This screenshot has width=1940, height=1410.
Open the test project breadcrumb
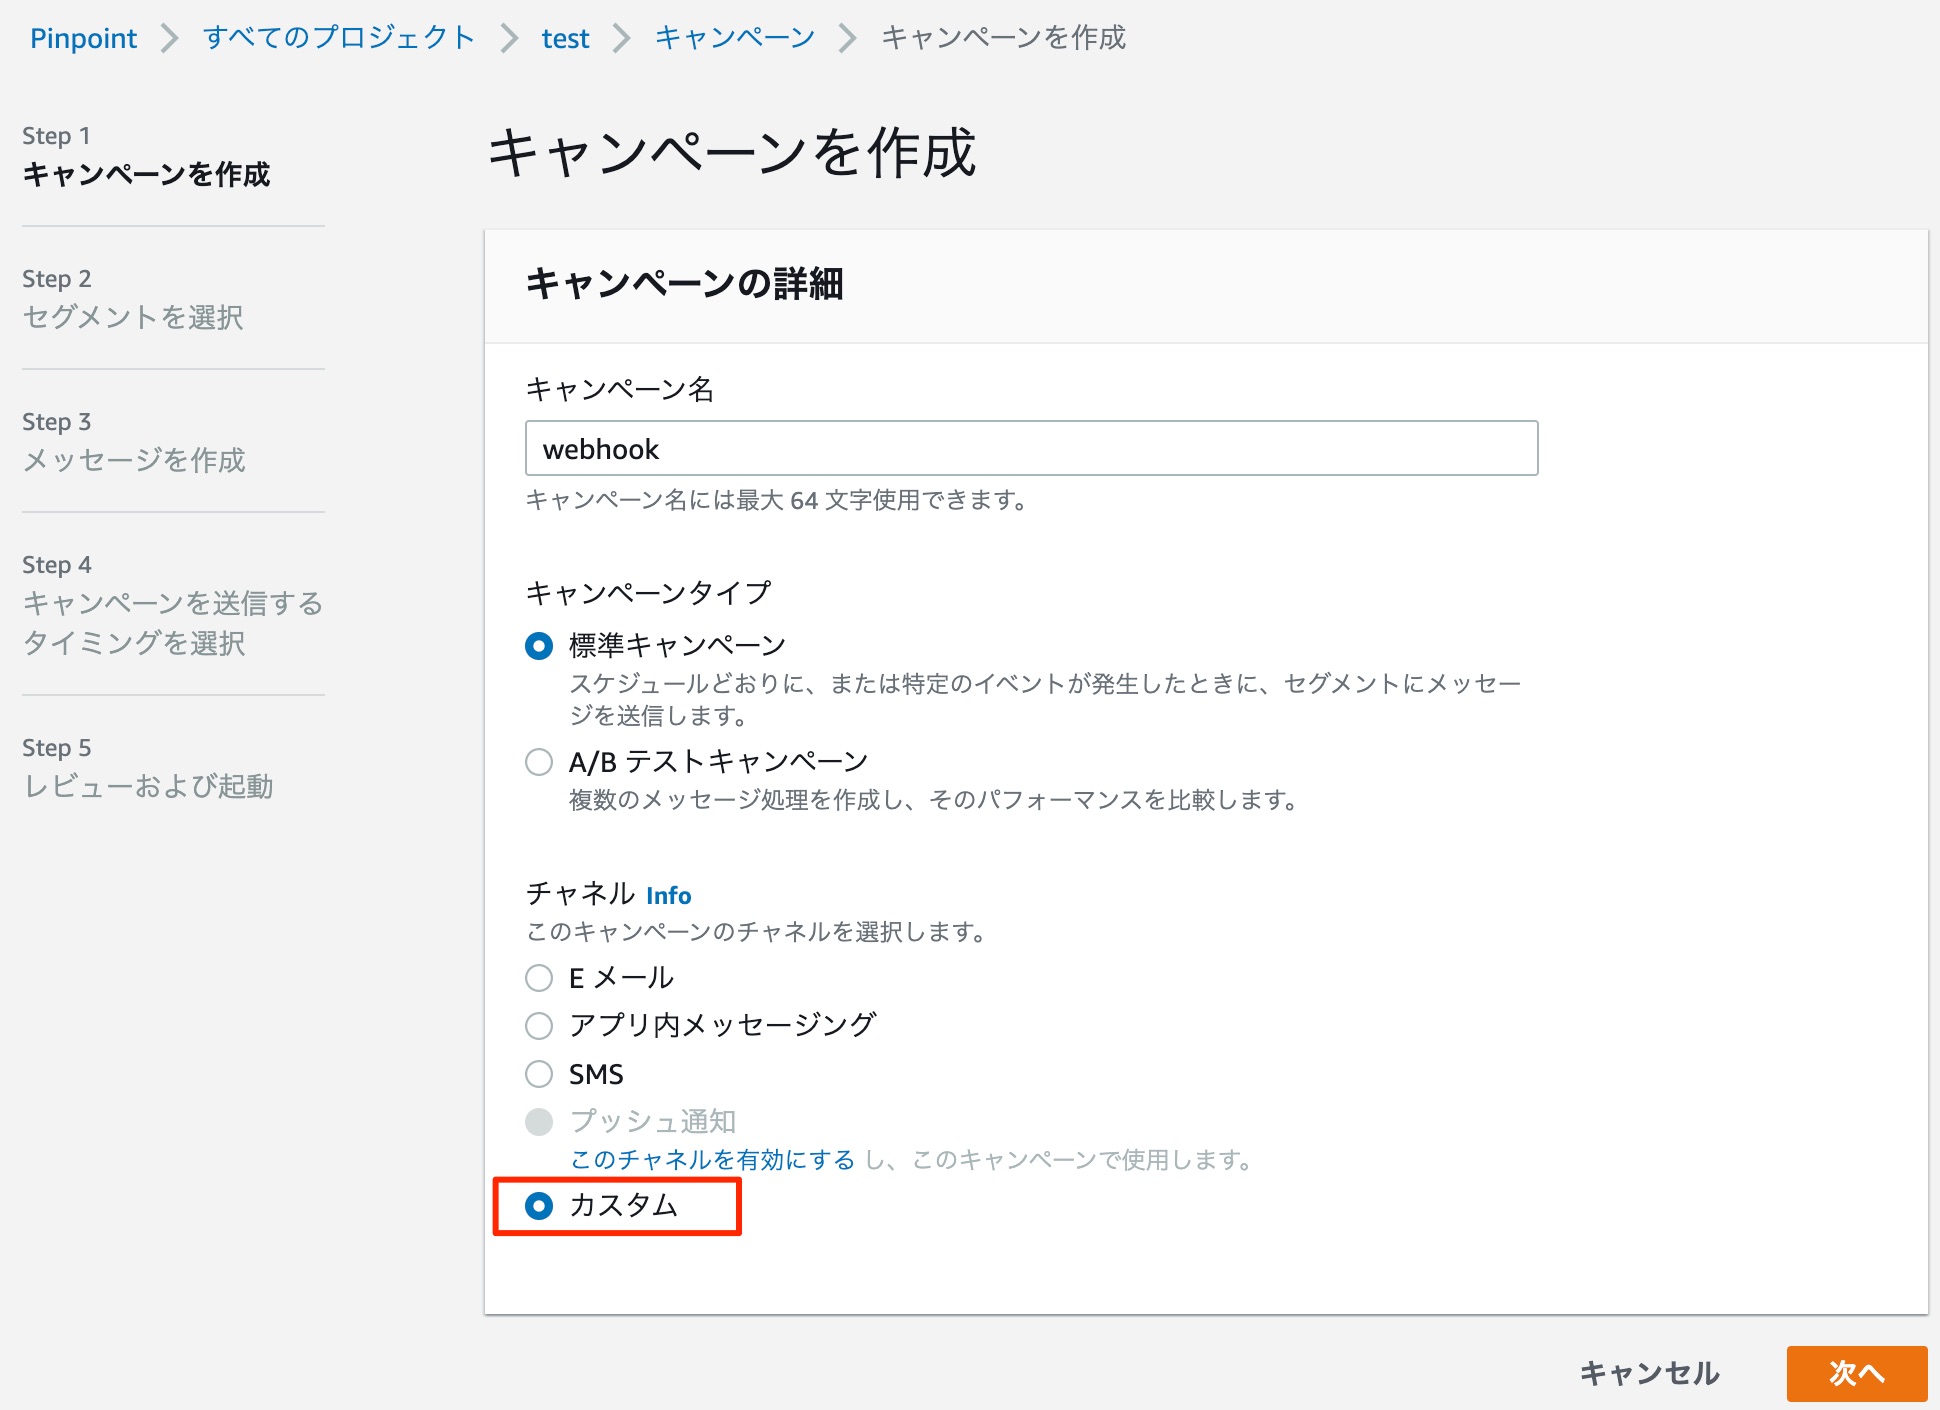pyautogui.click(x=565, y=38)
